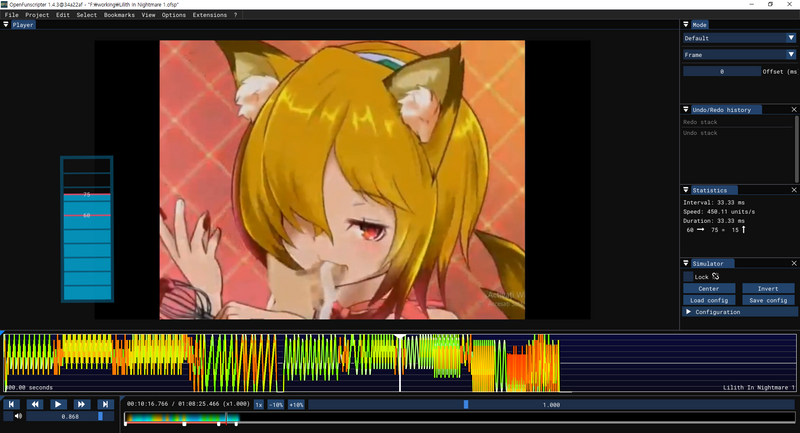Click the Duration: 33.33 ms statistic
The image size is (800, 433).
714,221
